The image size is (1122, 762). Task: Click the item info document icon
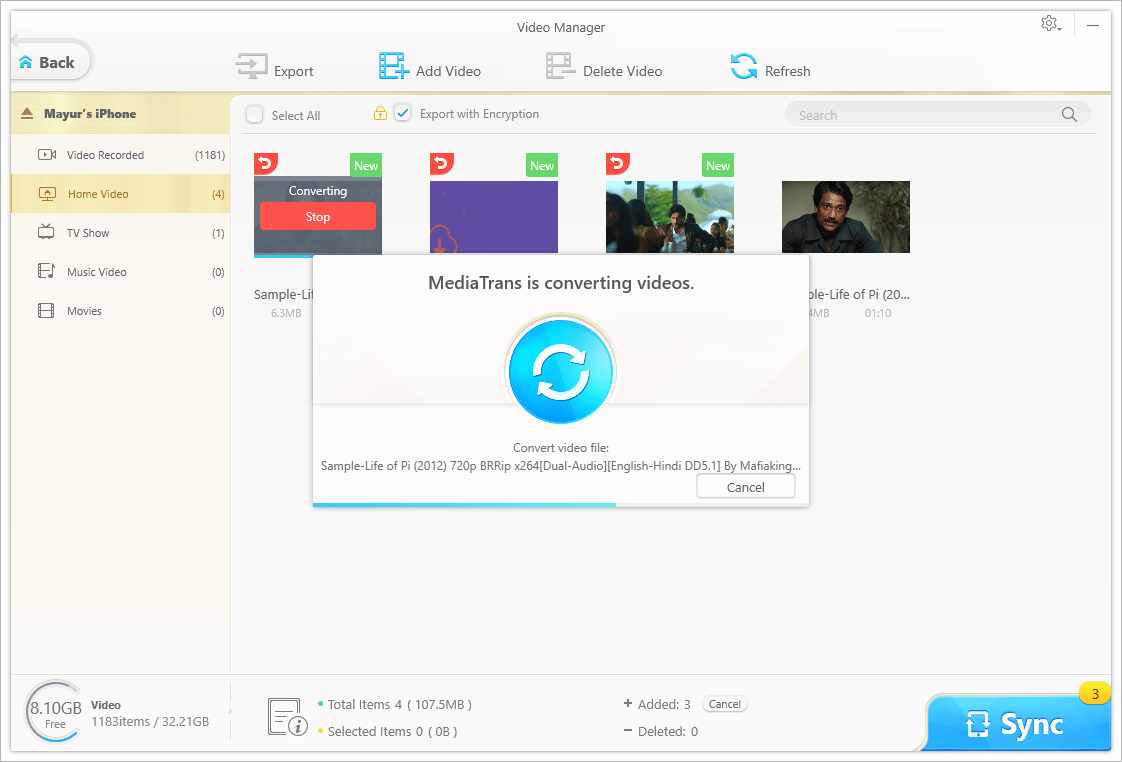pyautogui.click(x=287, y=717)
